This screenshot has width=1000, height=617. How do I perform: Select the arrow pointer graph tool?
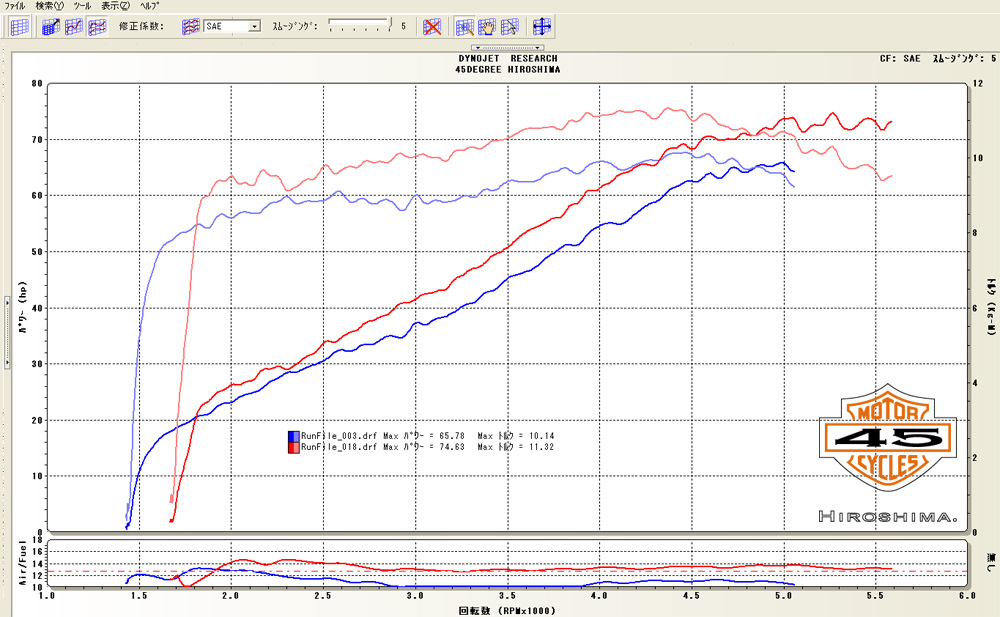pyautogui.click(x=509, y=27)
